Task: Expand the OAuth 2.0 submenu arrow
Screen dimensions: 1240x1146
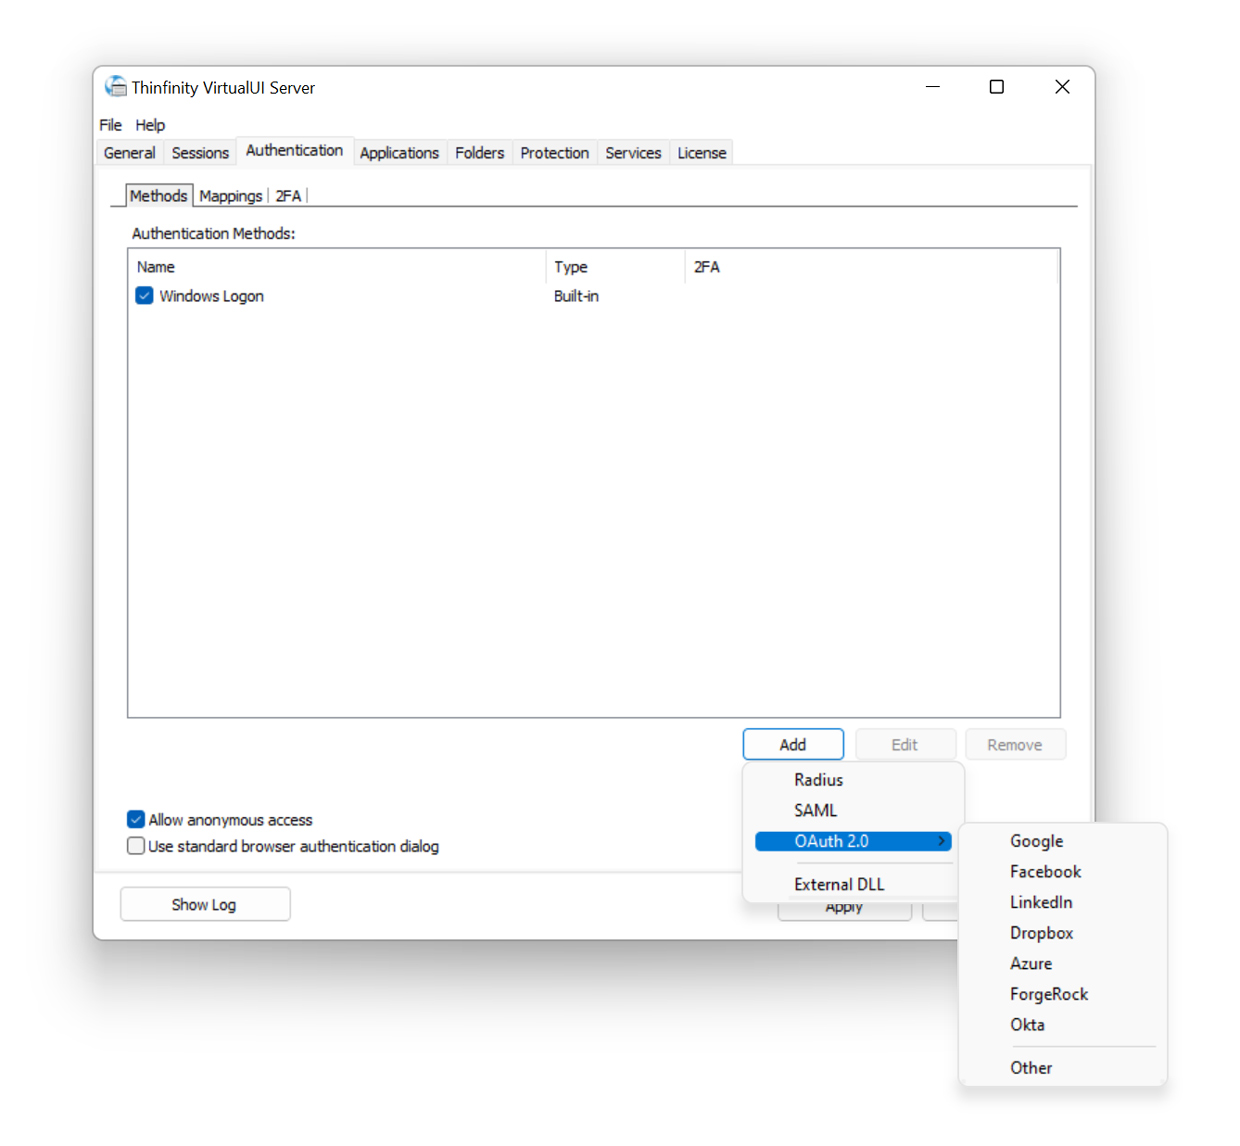Action: coord(941,841)
